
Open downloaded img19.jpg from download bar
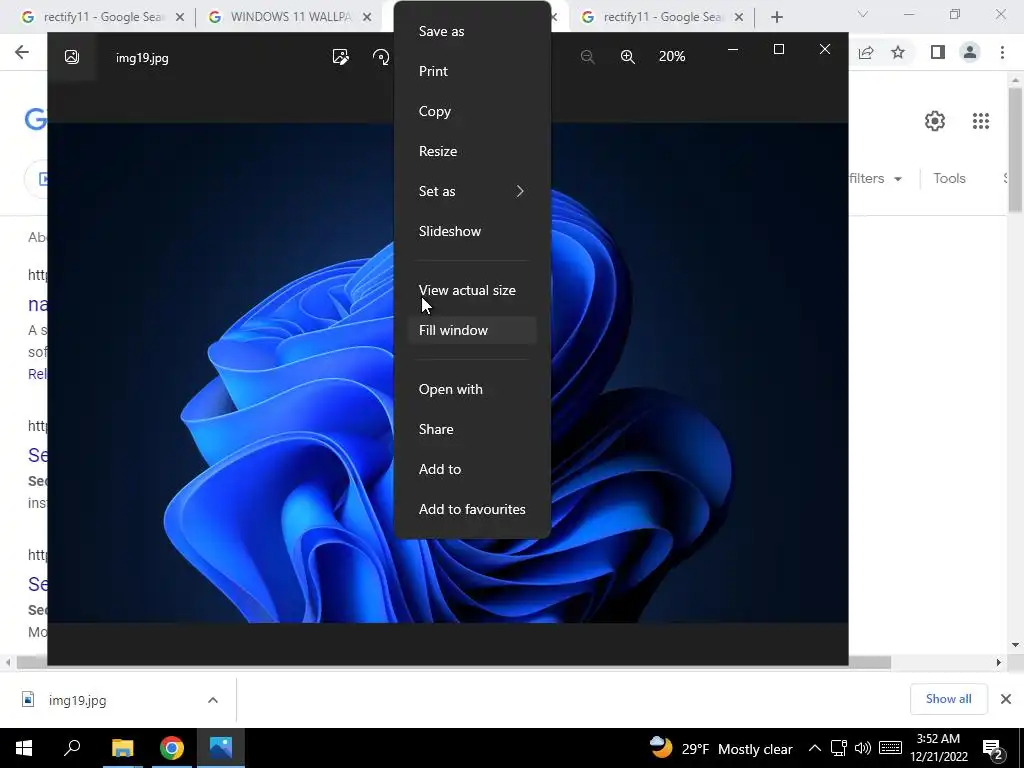click(x=77, y=700)
